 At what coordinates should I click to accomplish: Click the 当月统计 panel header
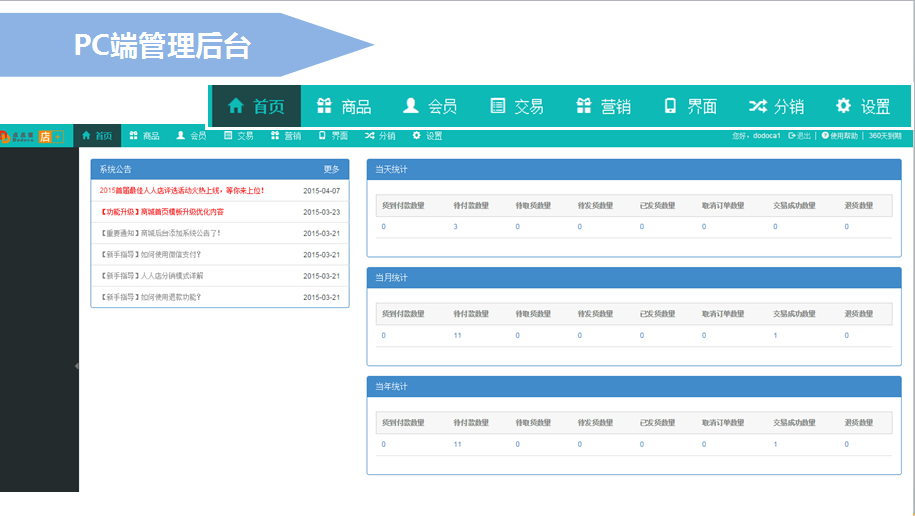click(x=634, y=278)
